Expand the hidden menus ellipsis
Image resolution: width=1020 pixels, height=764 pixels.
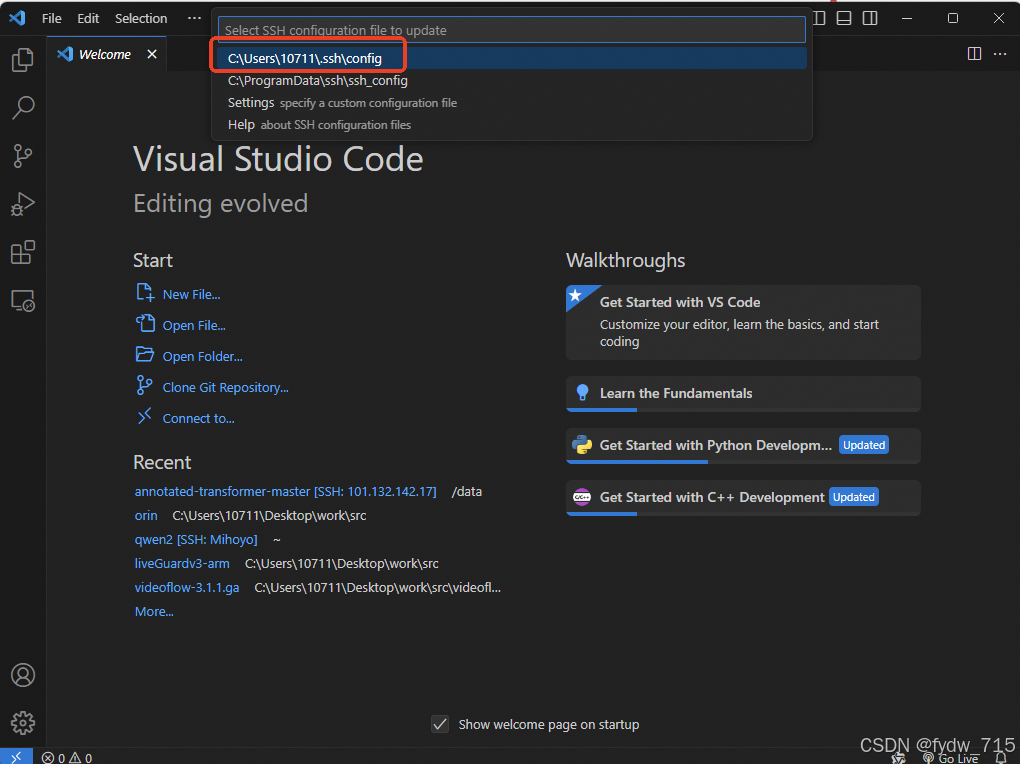[194, 18]
